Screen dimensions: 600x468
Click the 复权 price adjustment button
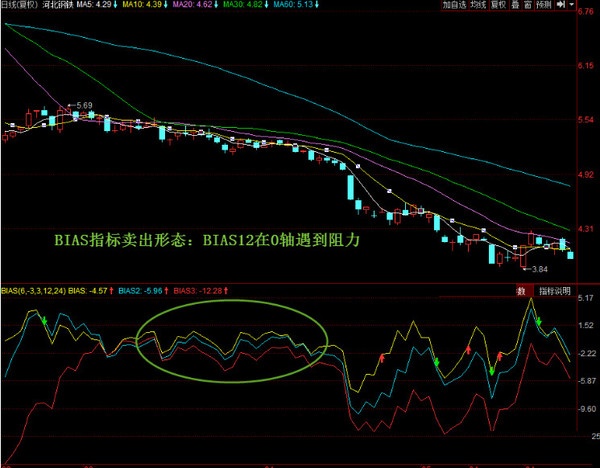tap(499, 5)
